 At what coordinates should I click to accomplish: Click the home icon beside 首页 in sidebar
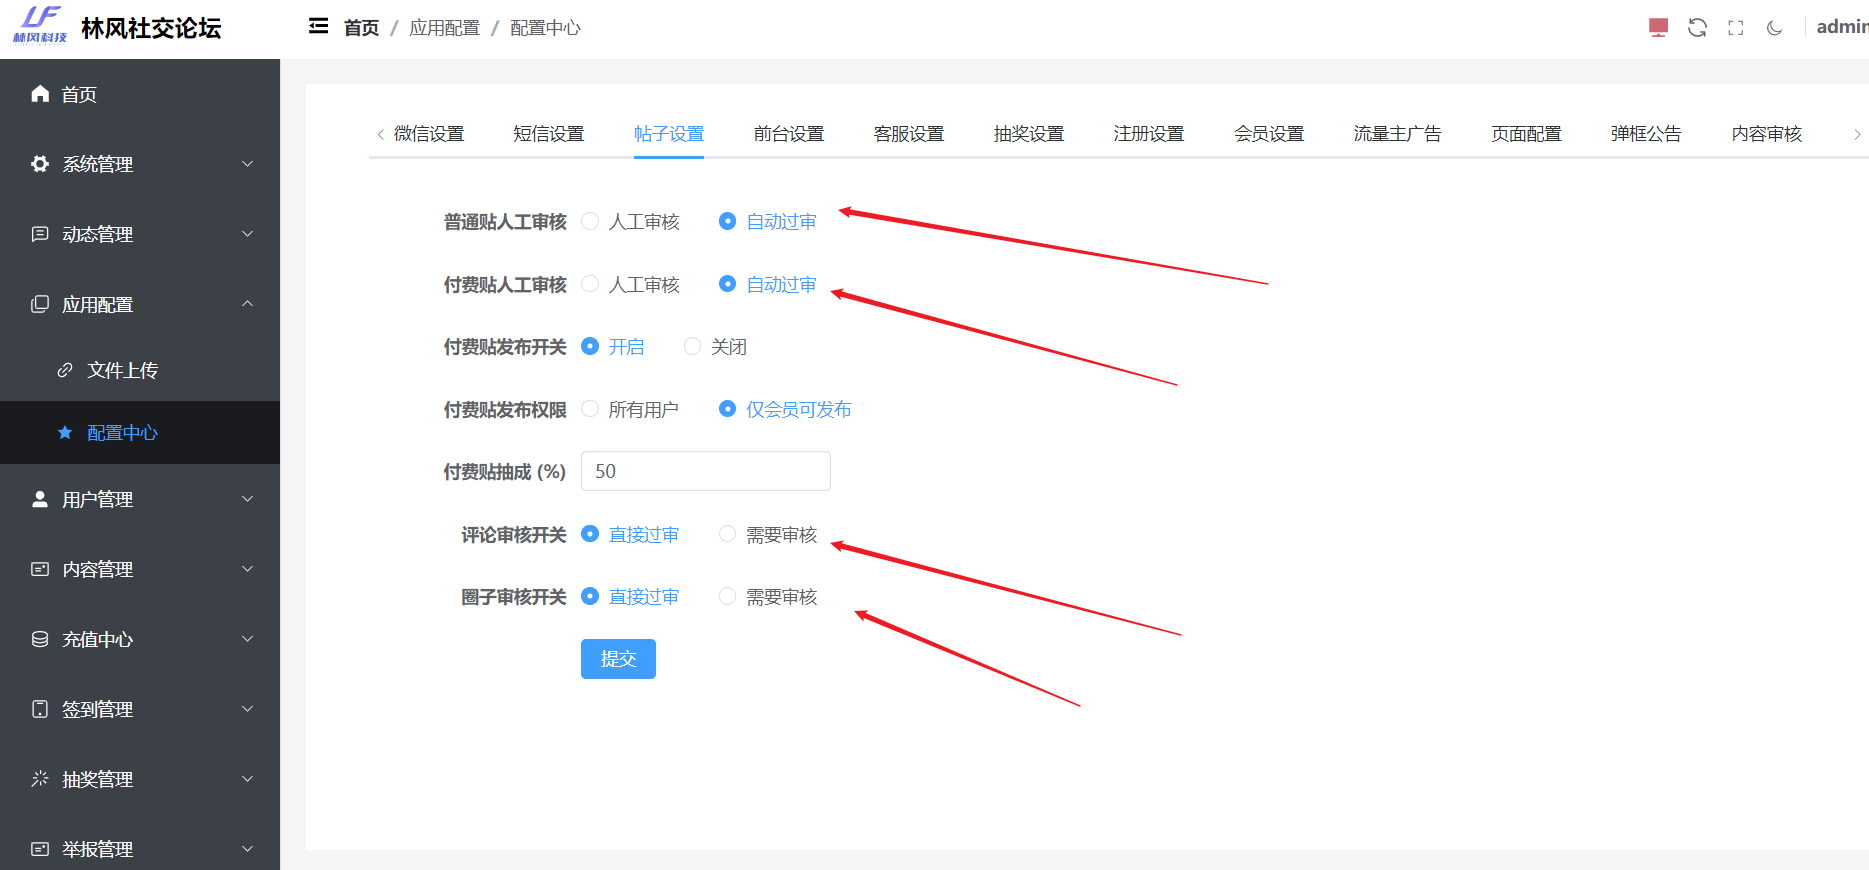(40, 94)
